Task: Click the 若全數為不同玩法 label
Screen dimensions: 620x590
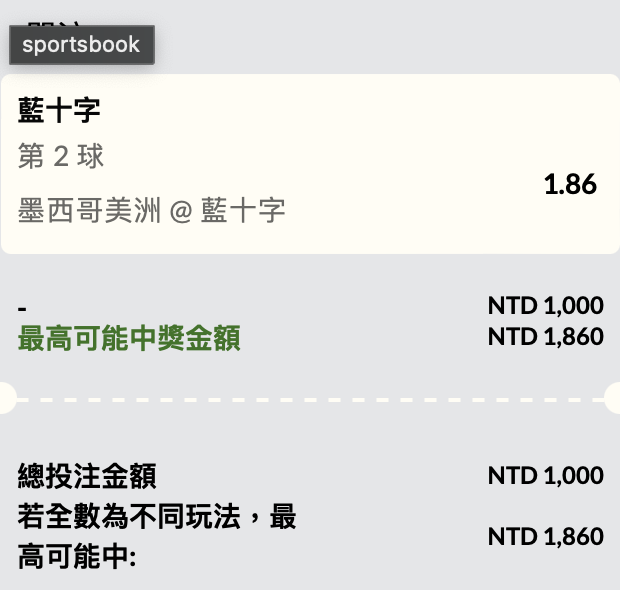Action: [x=157, y=517]
